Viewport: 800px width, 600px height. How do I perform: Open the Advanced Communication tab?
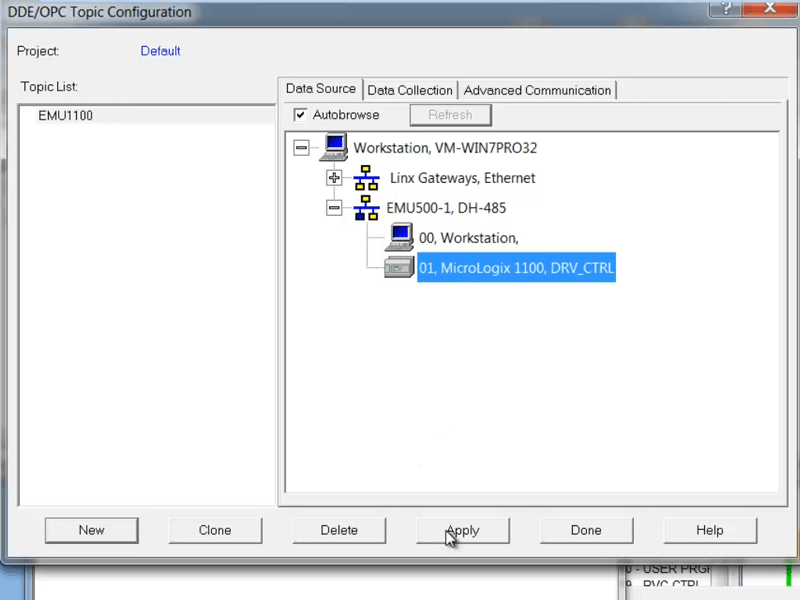pos(537,90)
